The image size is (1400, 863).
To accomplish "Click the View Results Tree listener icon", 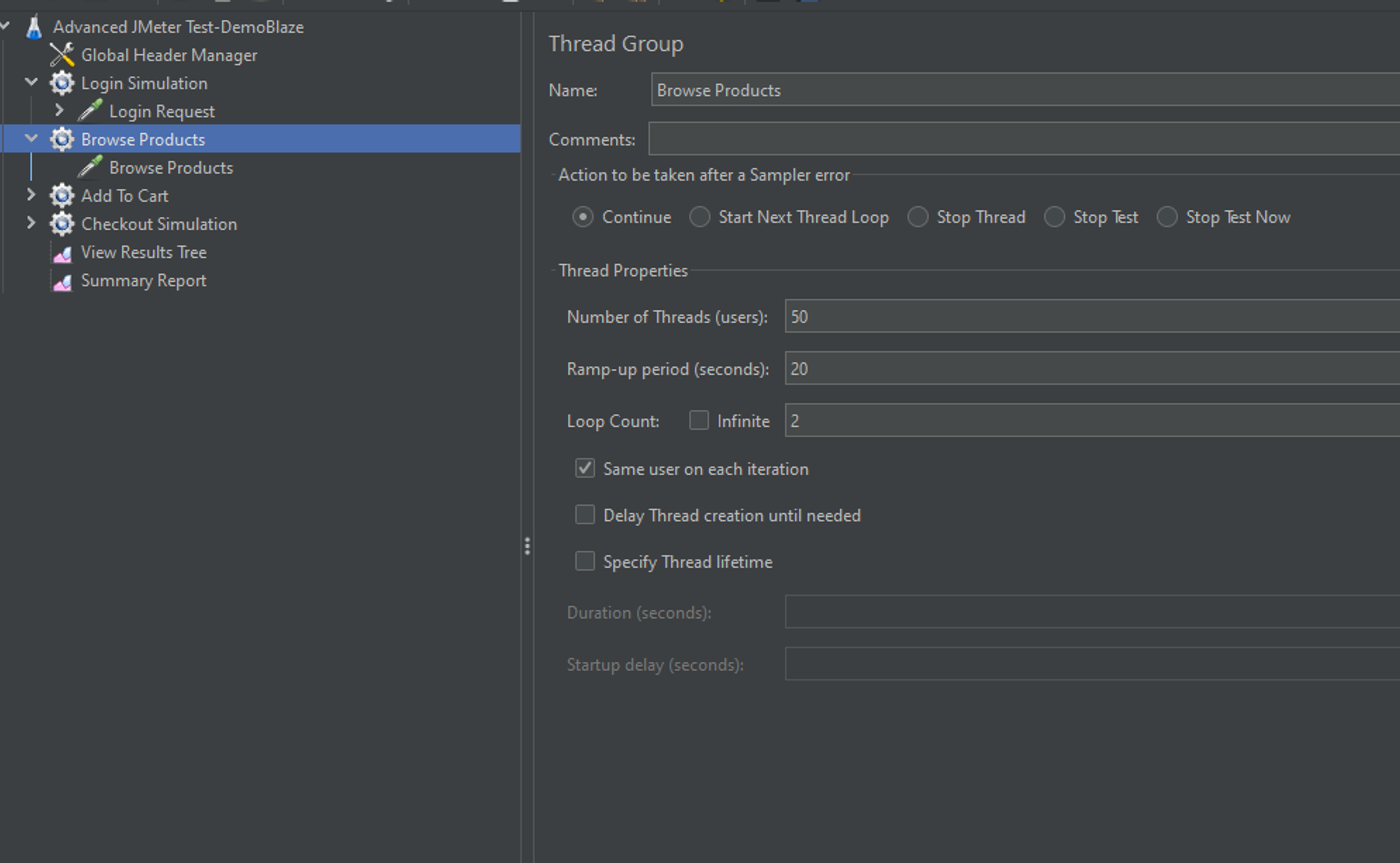I will tap(62, 253).
